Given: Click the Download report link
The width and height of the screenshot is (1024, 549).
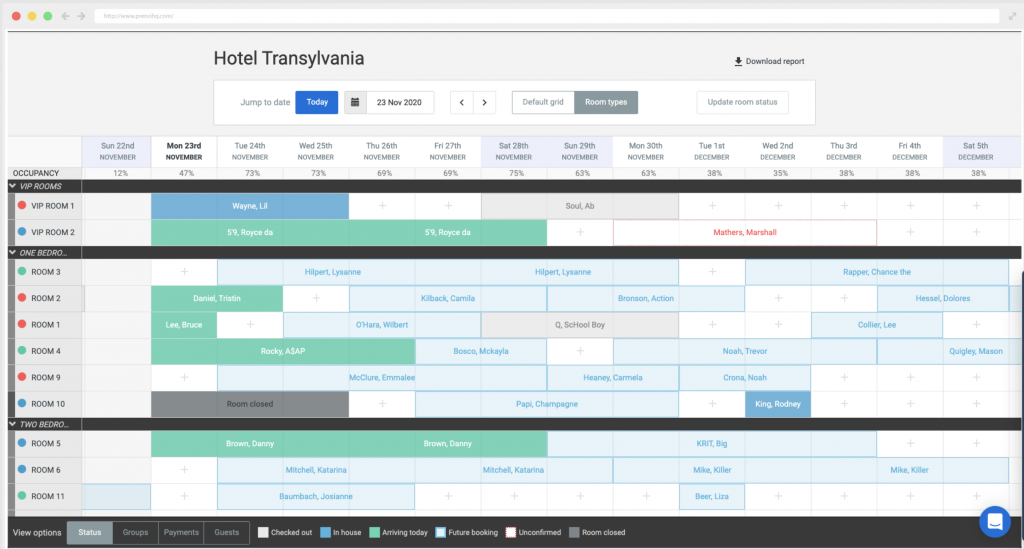Looking at the screenshot, I should coord(769,61).
